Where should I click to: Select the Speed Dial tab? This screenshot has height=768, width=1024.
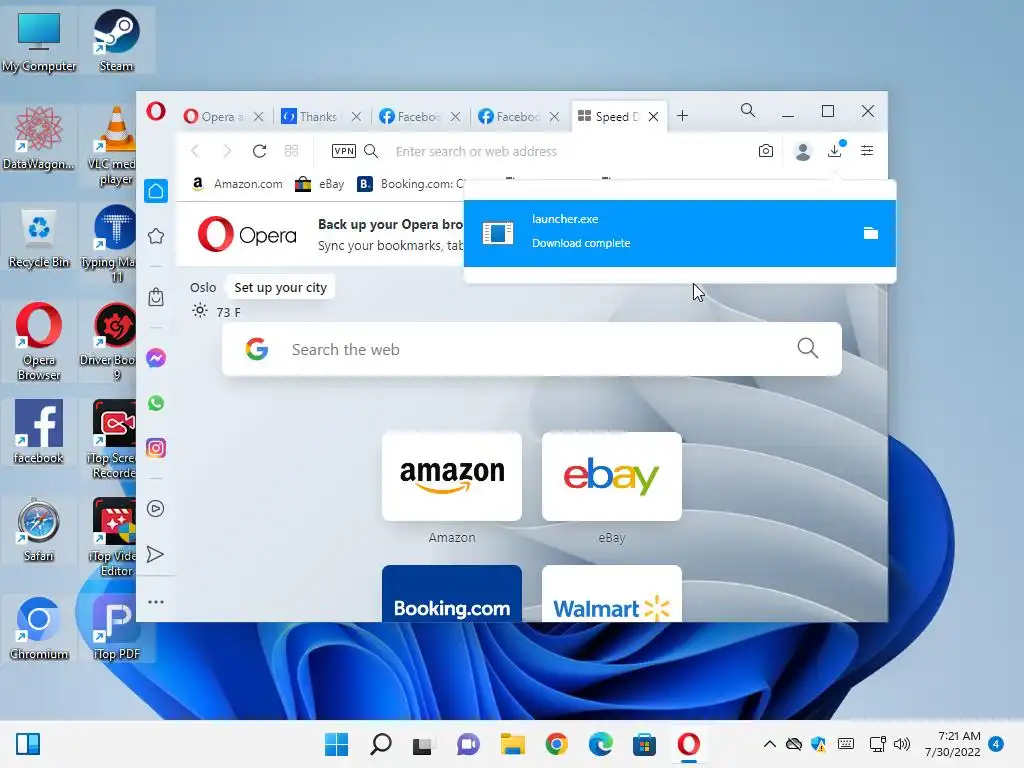click(609, 116)
